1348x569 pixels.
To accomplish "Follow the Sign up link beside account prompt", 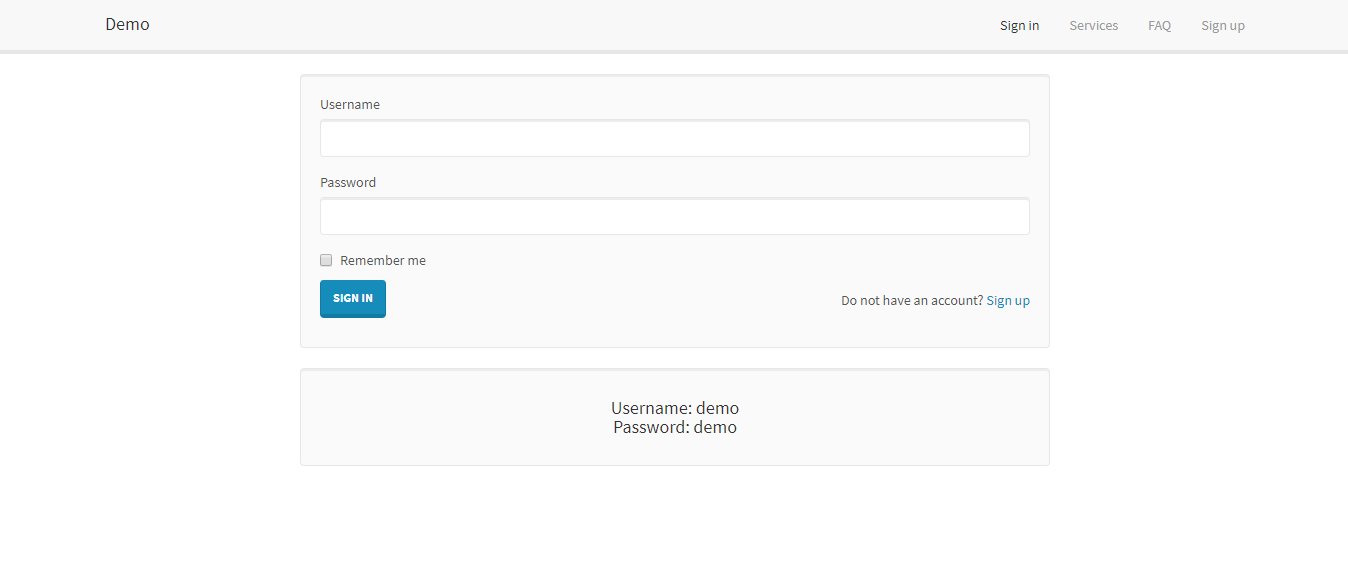I will point(1007,301).
